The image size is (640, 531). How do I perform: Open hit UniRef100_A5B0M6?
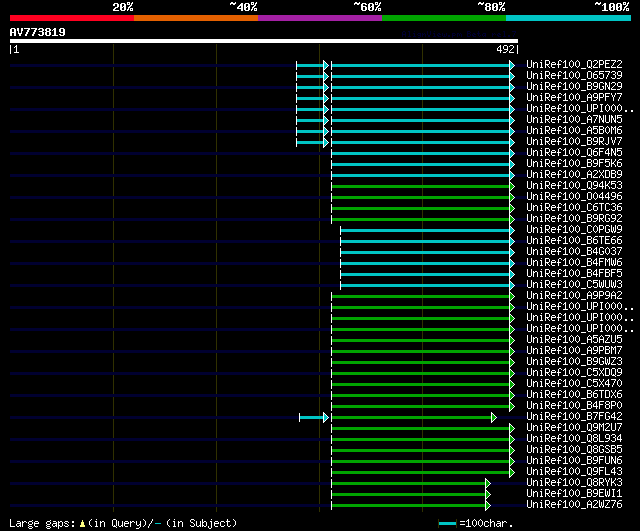pyautogui.click(x=574, y=131)
